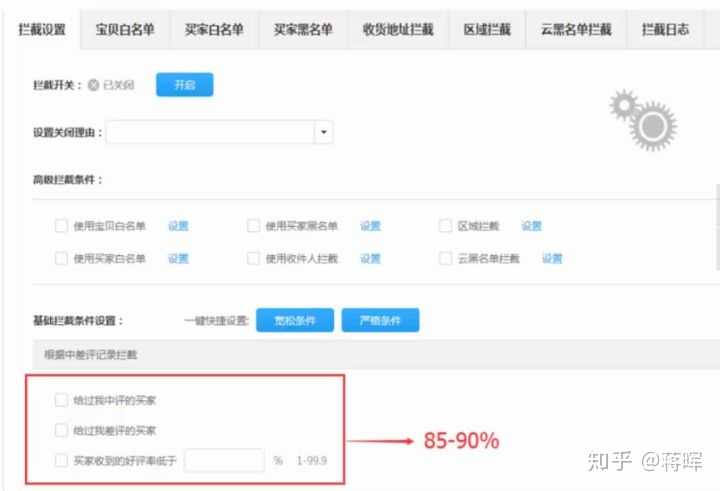Check 买家收到的好评率低于 checkbox

[61, 460]
